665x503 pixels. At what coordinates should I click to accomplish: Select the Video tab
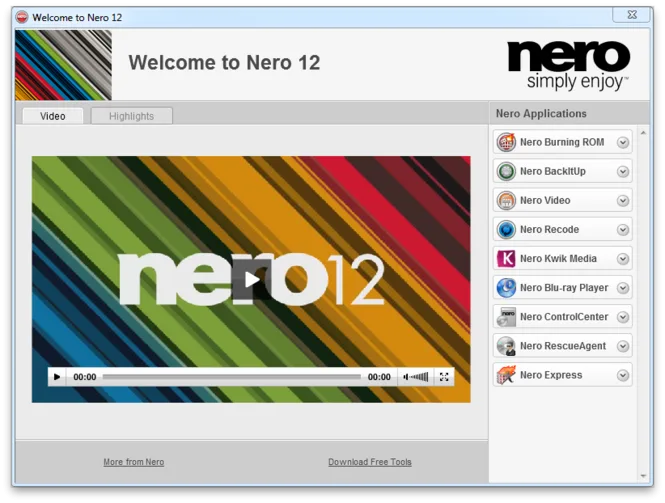[x=53, y=116]
